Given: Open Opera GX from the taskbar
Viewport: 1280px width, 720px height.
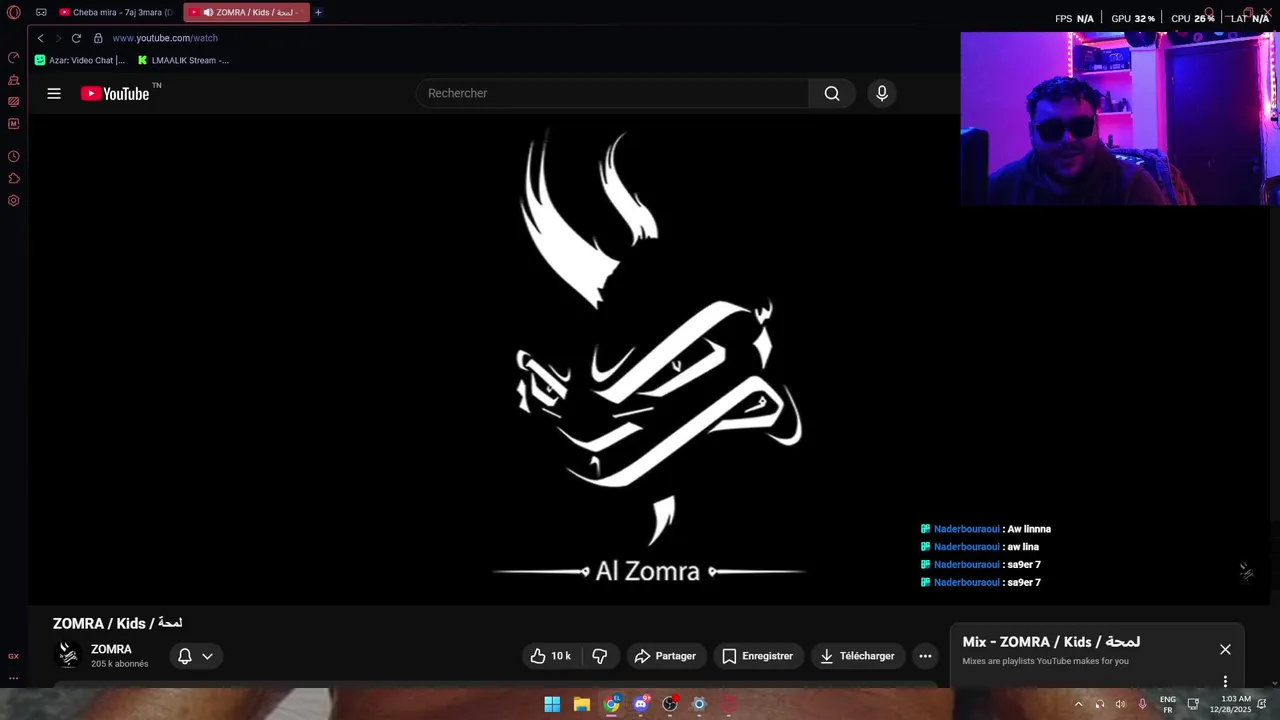Looking at the screenshot, I should pyautogui.click(x=729, y=704).
